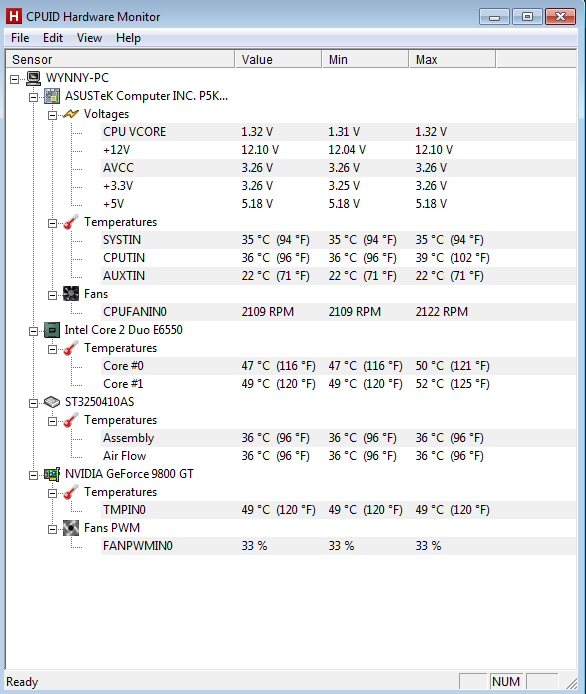
Task: Select the Core #1 temperature row
Action: [339, 384]
